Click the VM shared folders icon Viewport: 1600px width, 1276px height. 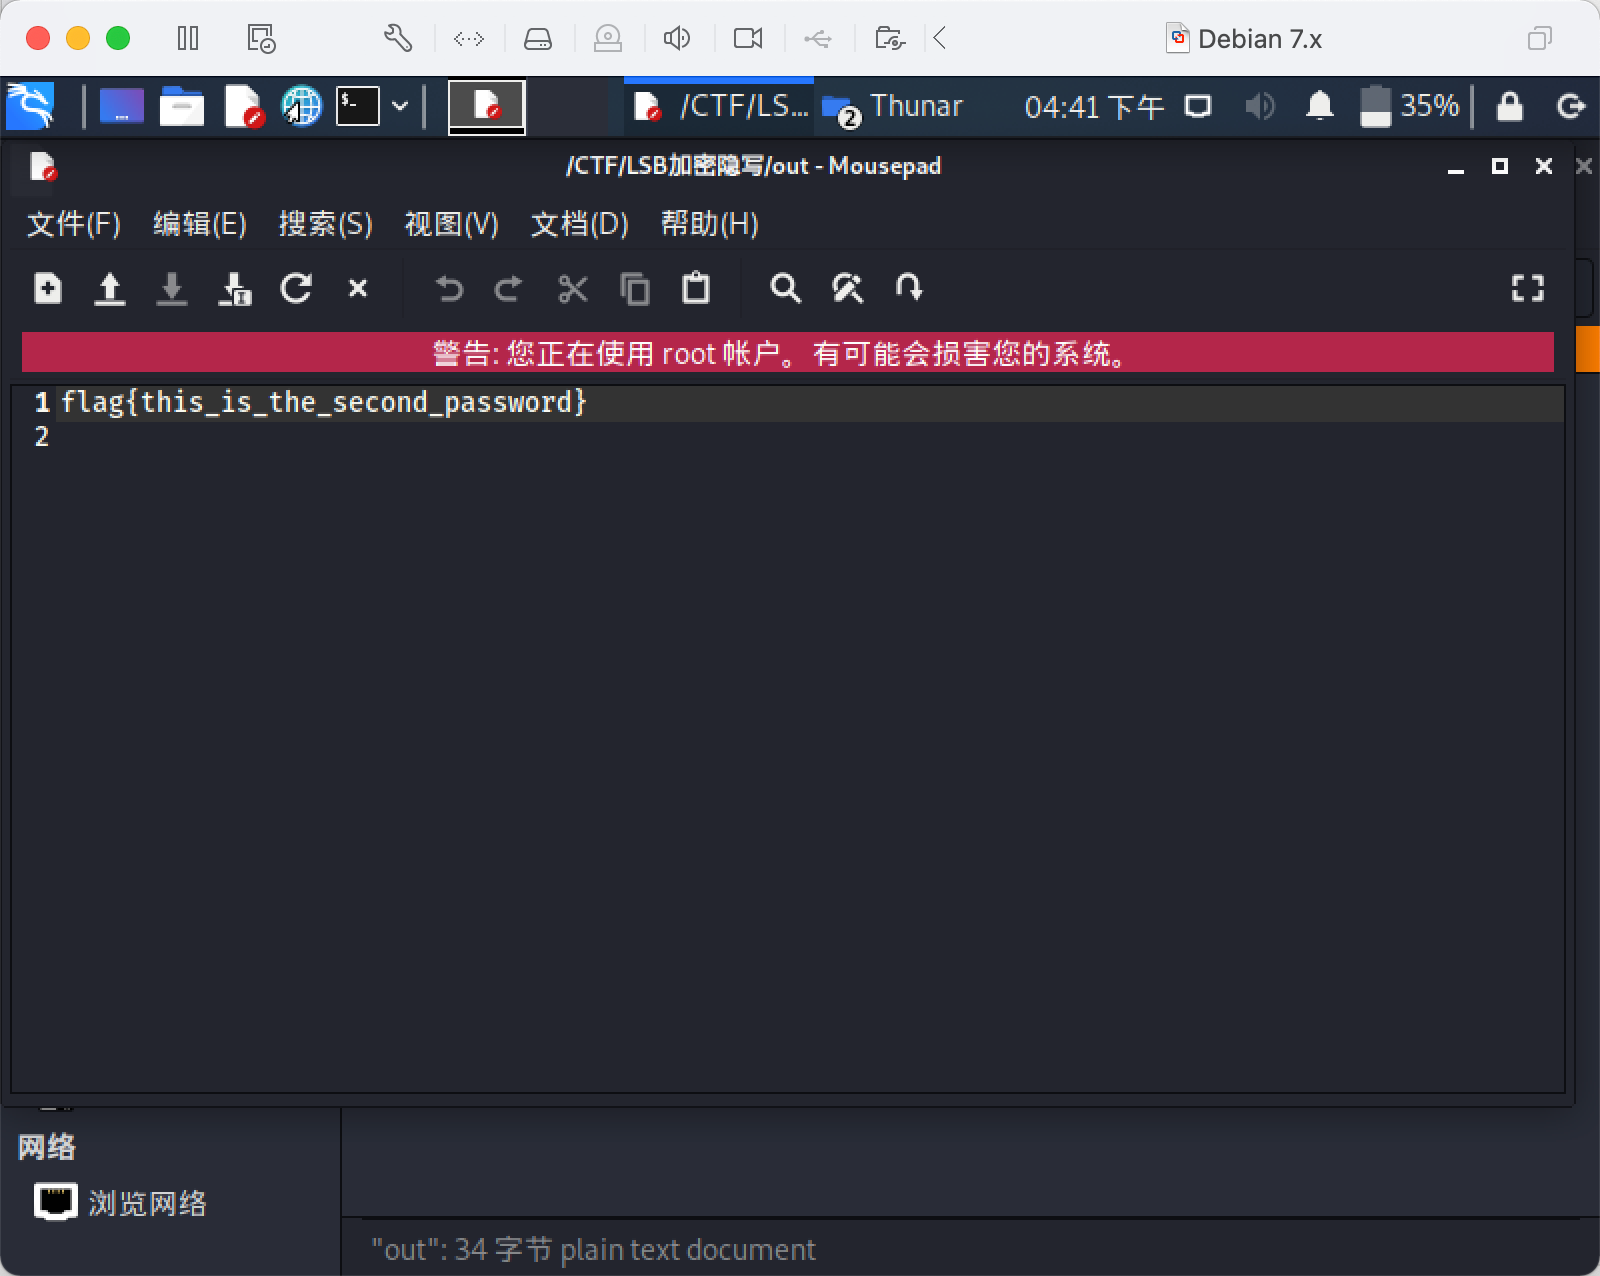(889, 39)
